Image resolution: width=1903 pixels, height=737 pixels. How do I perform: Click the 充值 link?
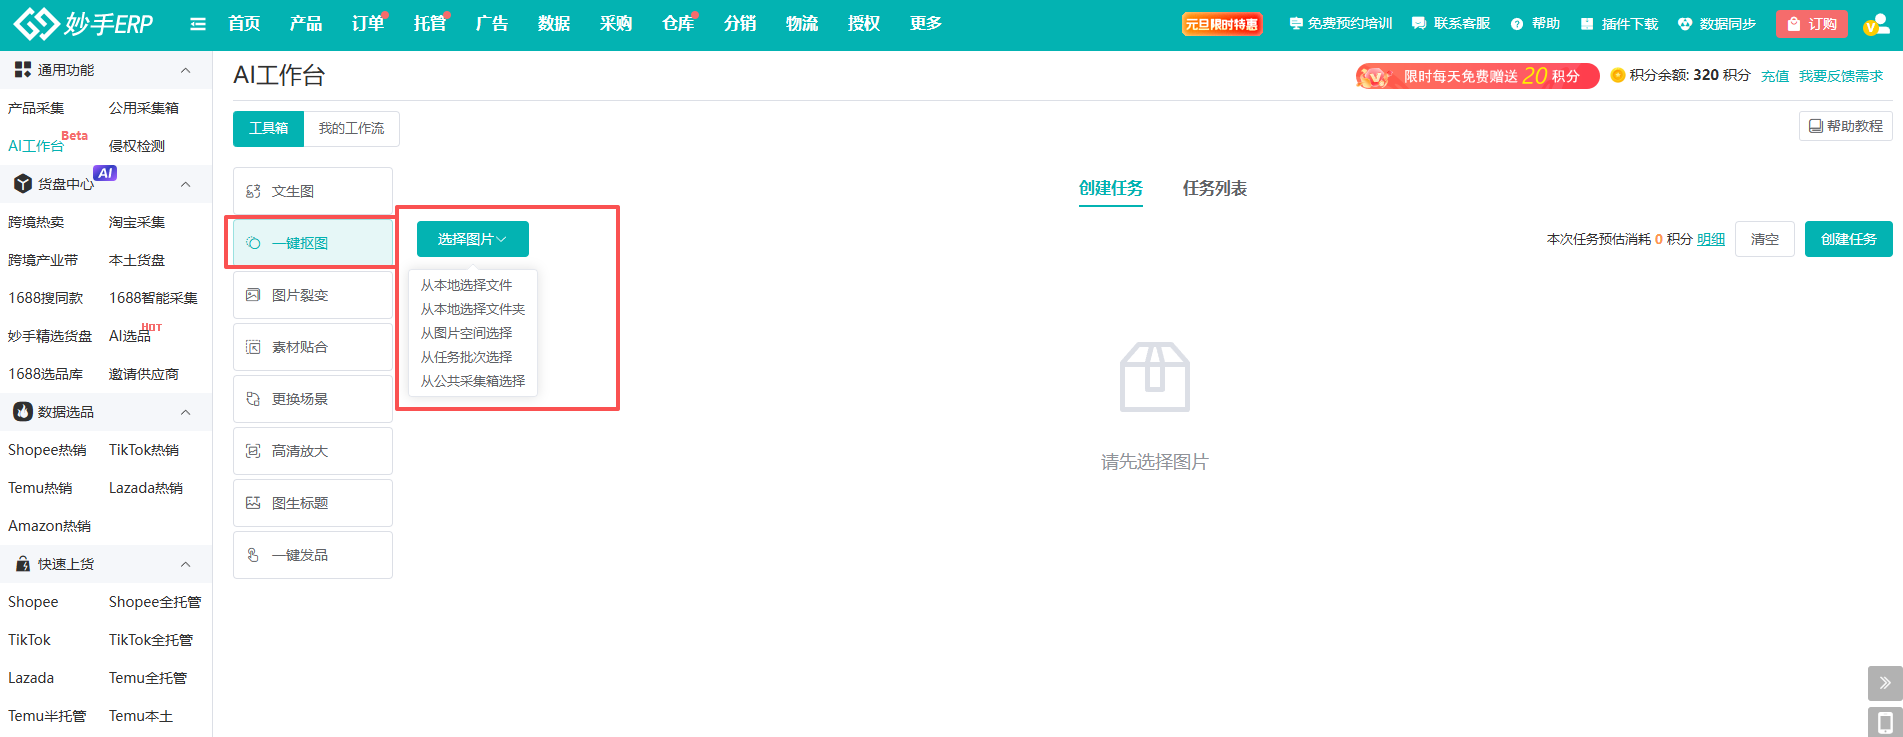1775,76
